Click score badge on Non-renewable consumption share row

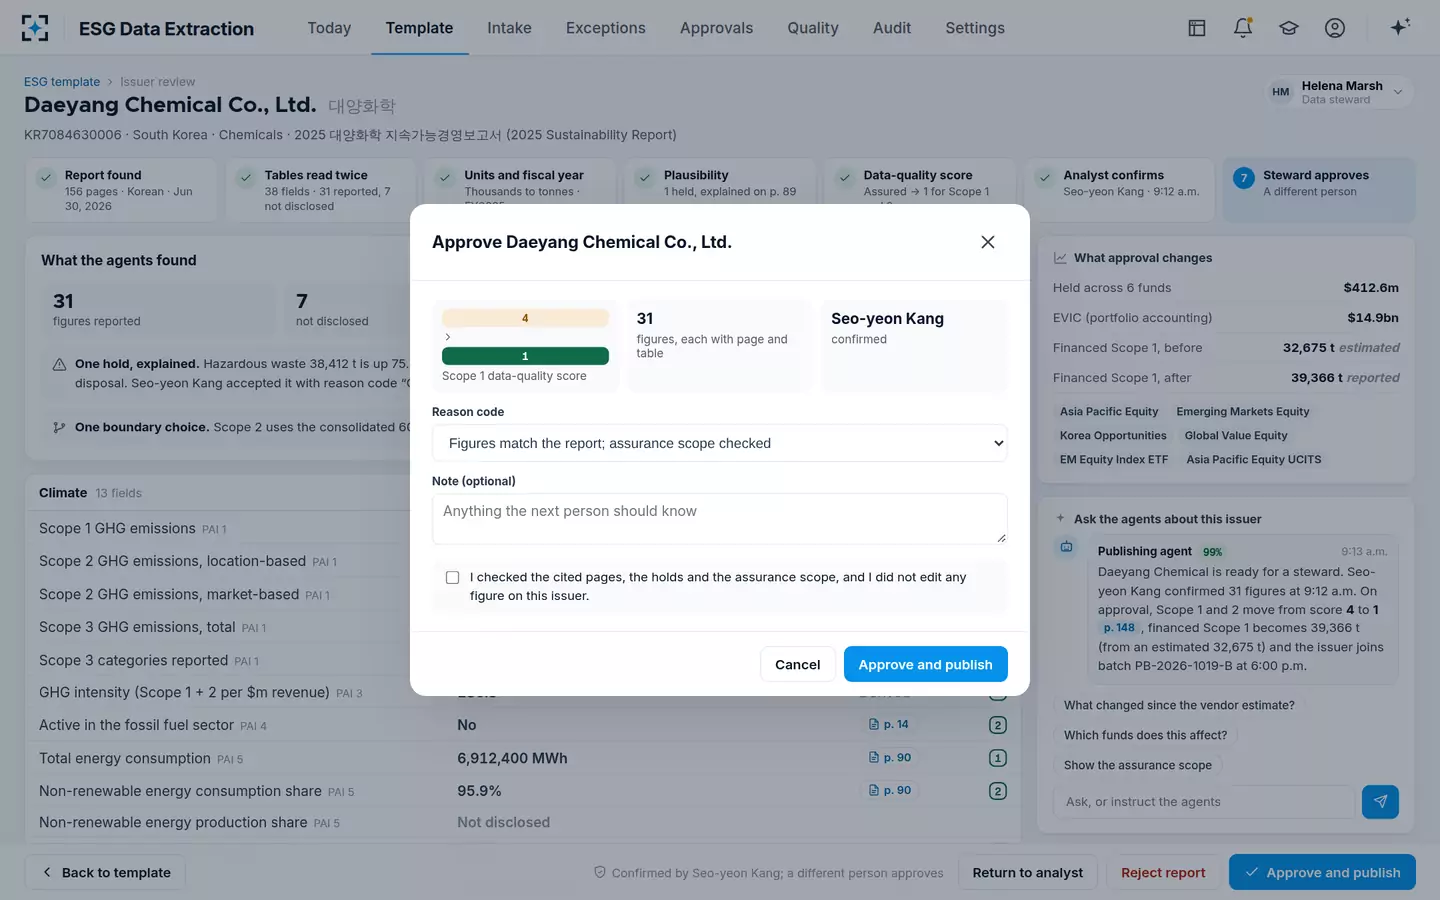(997, 791)
